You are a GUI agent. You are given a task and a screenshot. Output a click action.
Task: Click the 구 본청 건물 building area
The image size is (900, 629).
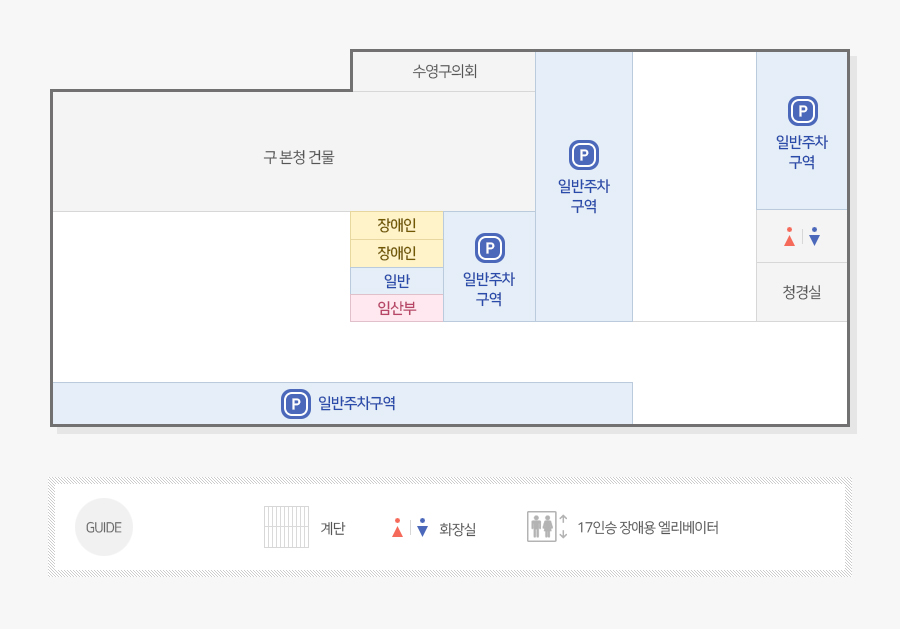298,157
